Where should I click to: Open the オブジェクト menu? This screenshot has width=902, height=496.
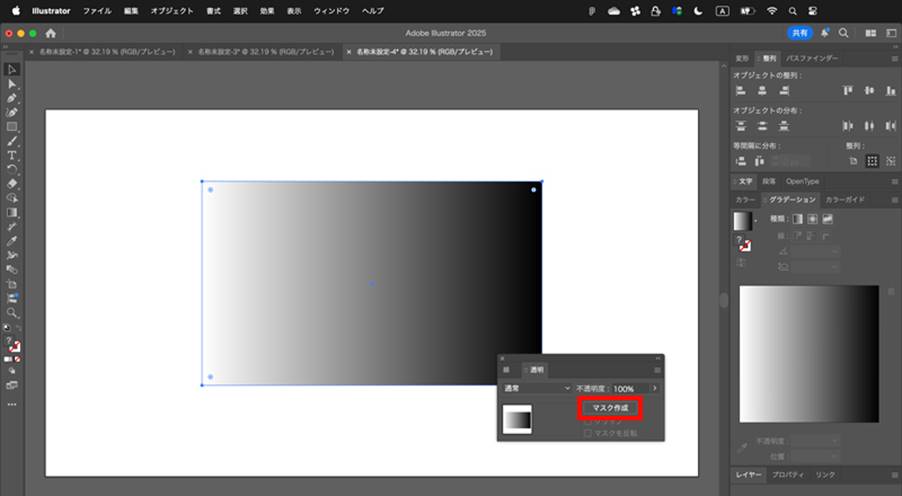[x=172, y=11]
